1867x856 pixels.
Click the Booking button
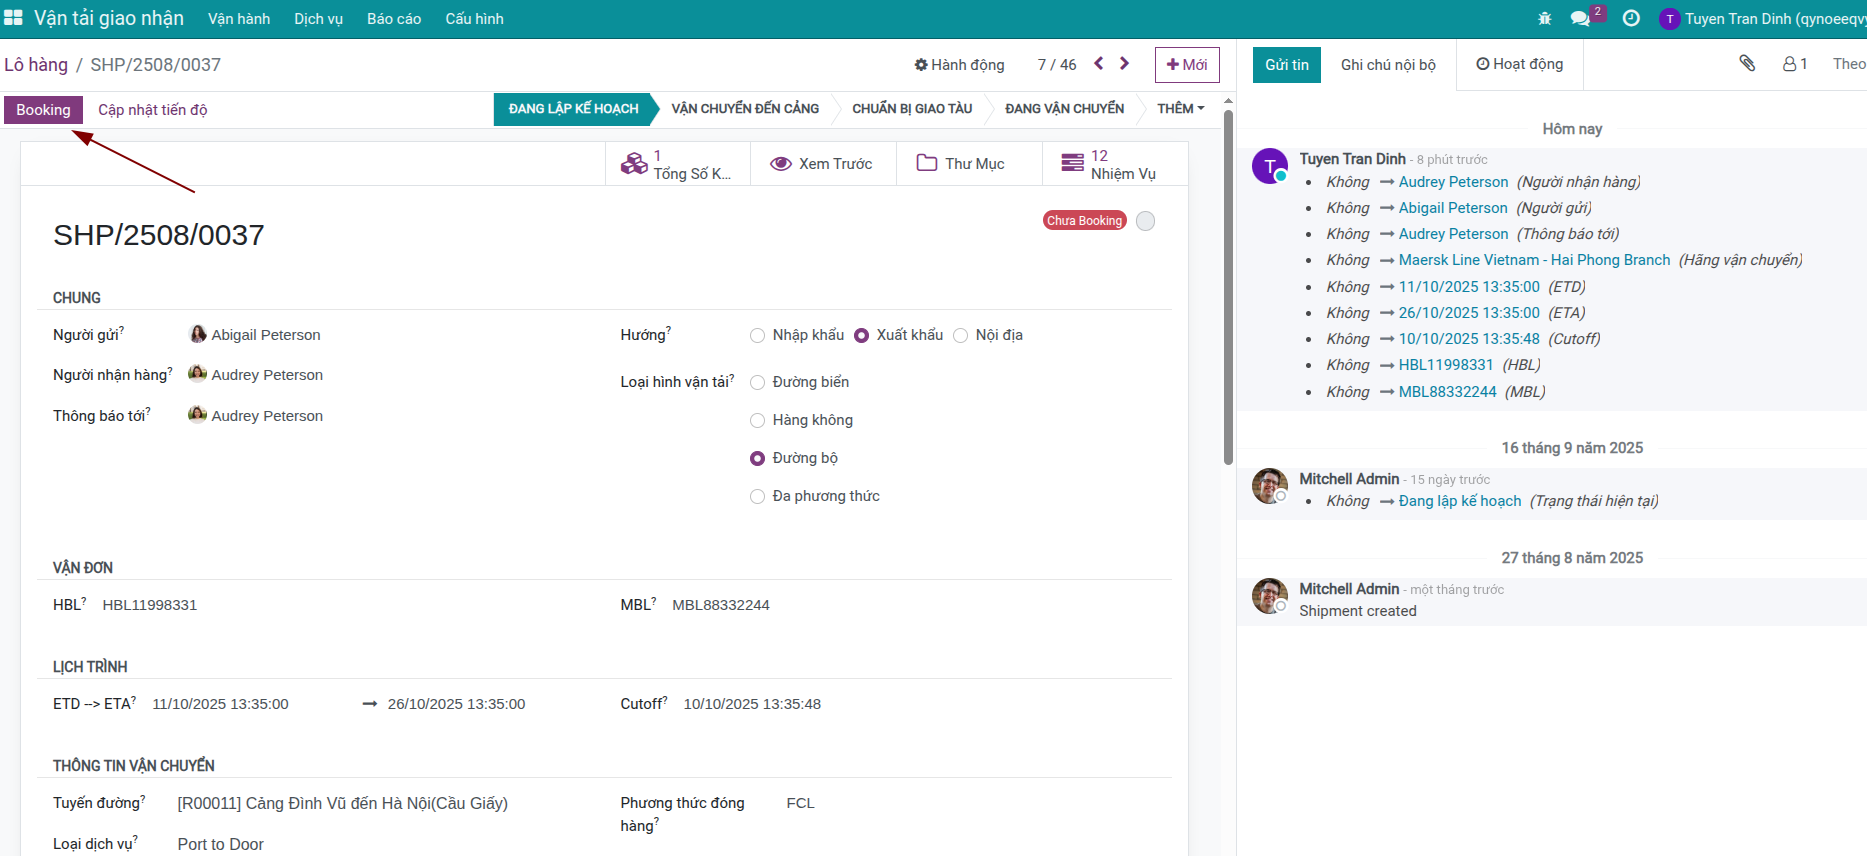[43, 110]
